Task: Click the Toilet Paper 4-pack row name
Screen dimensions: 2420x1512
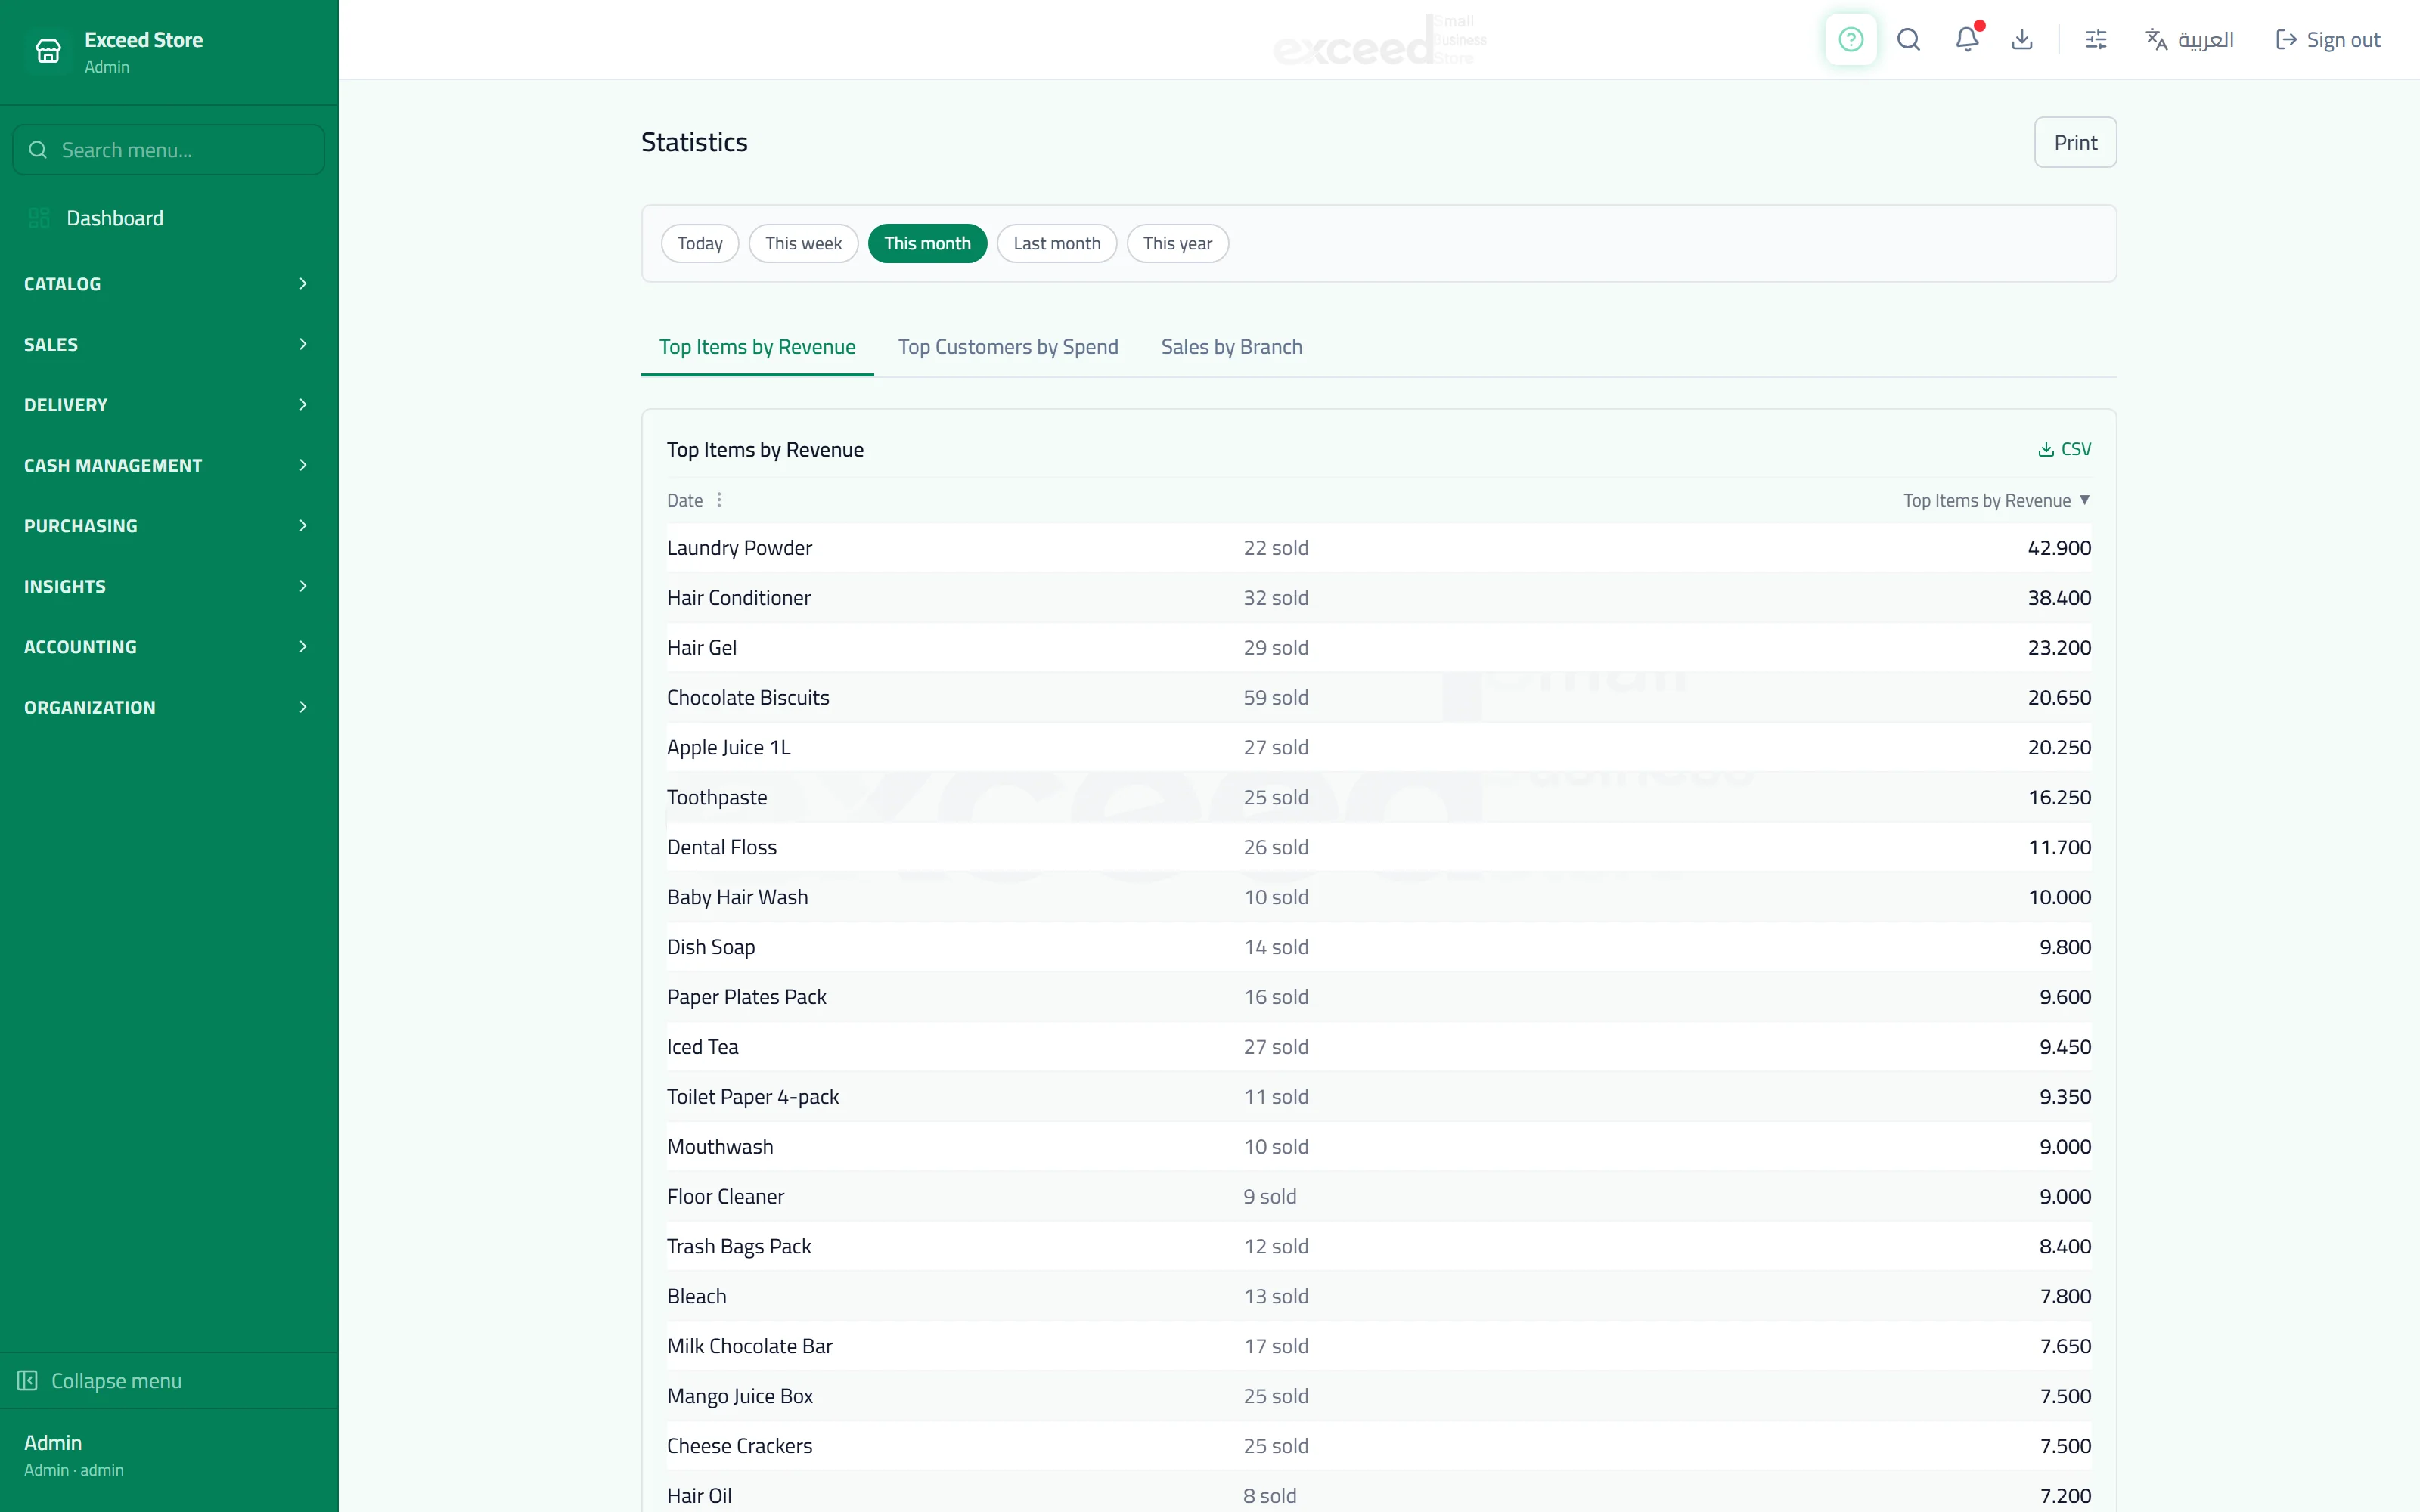Action: click(752, 1097)
